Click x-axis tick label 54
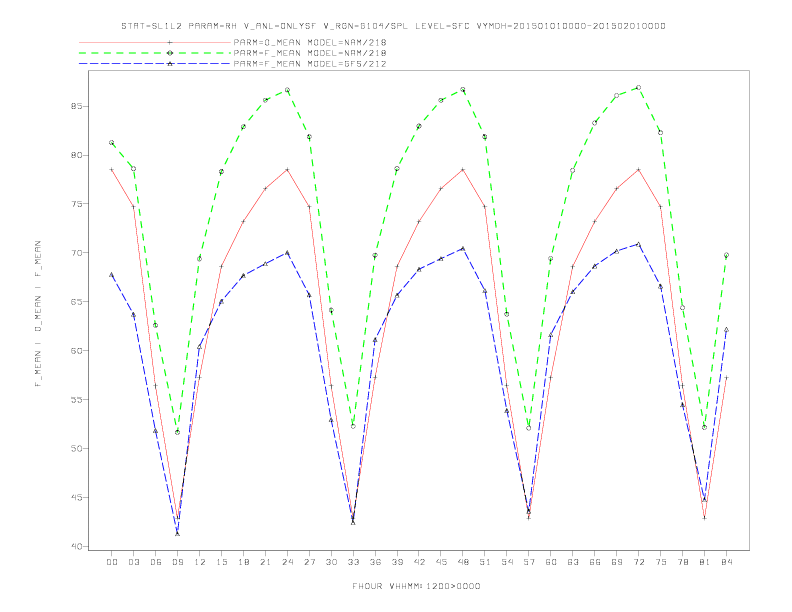Screen dimensions: 792x612 (507, 562)
